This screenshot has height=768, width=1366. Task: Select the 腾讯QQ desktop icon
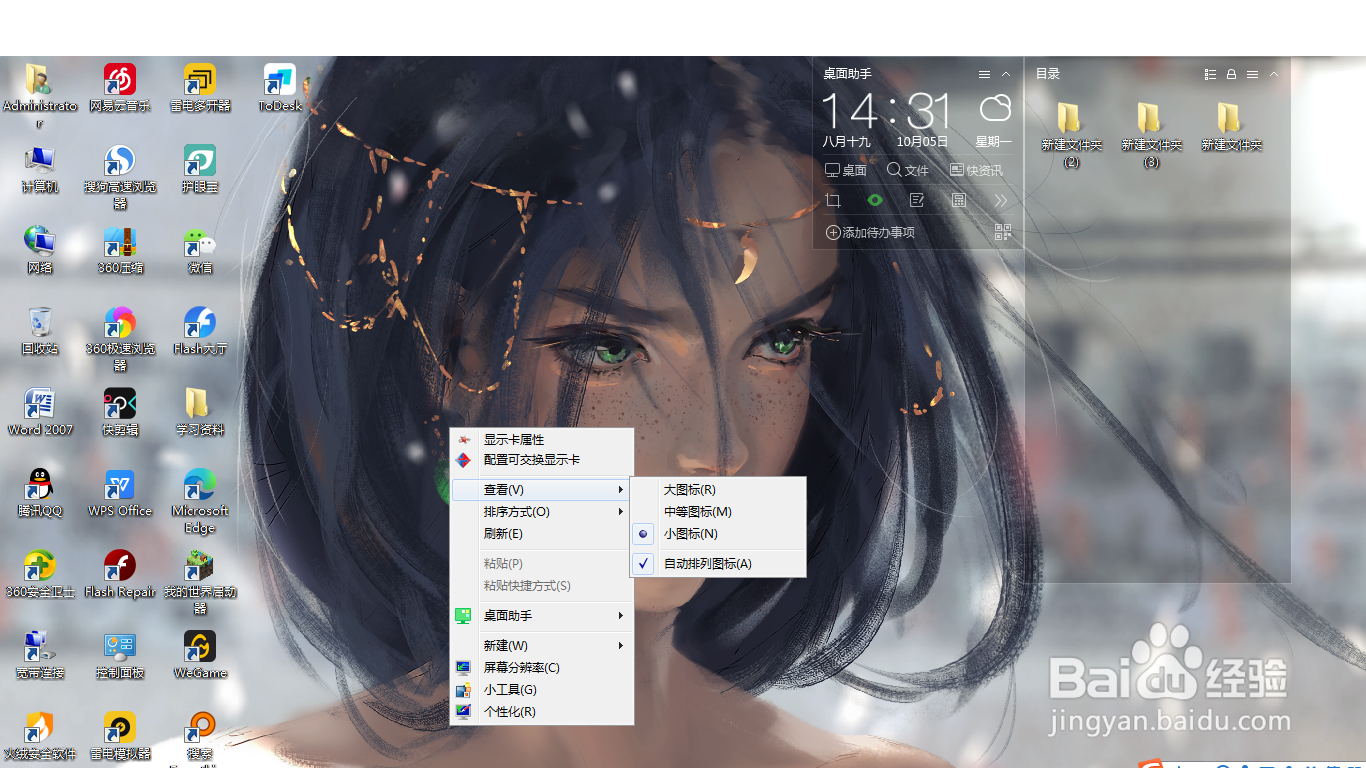coord(40,493)
